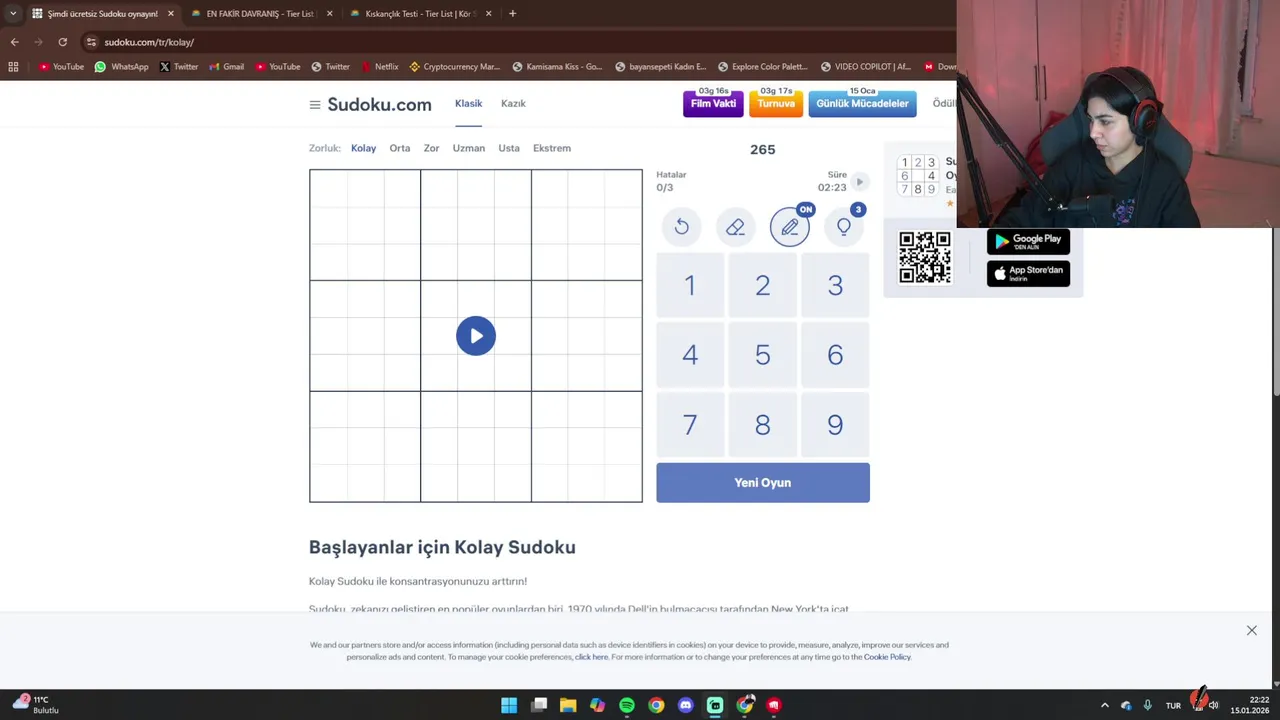This screenshot has height=720, width=1280.
Task: Click the Google Play download badge
Action: click(x=1028, y=241)
